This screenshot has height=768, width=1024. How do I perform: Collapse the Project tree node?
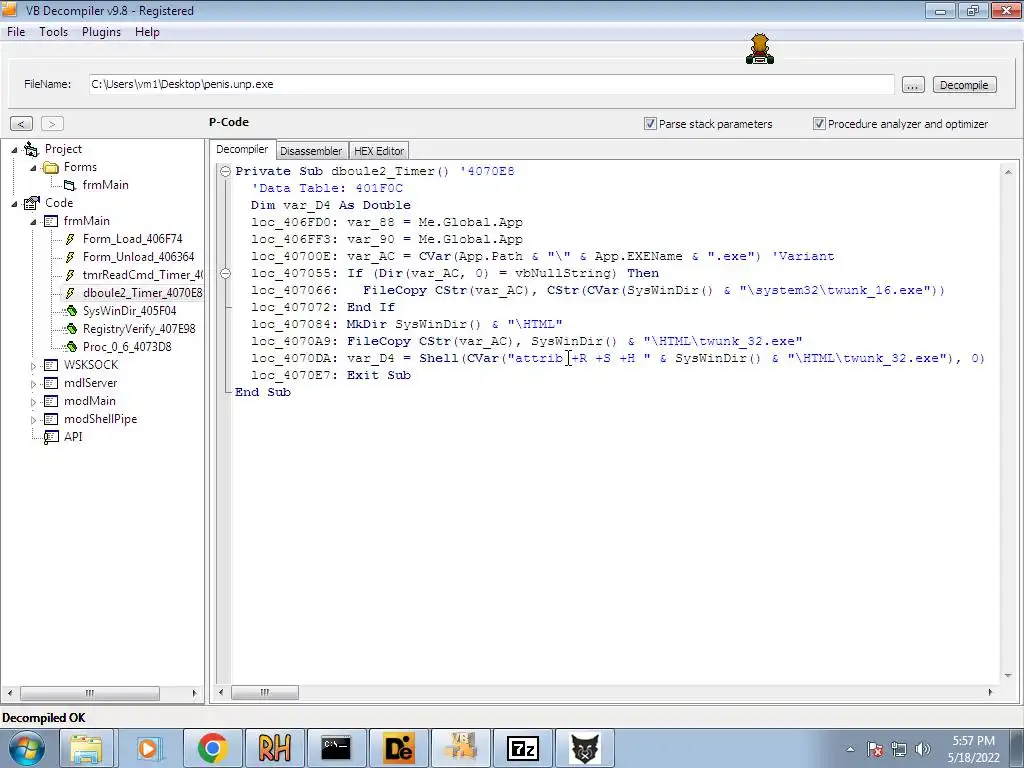tap(14, 150)
